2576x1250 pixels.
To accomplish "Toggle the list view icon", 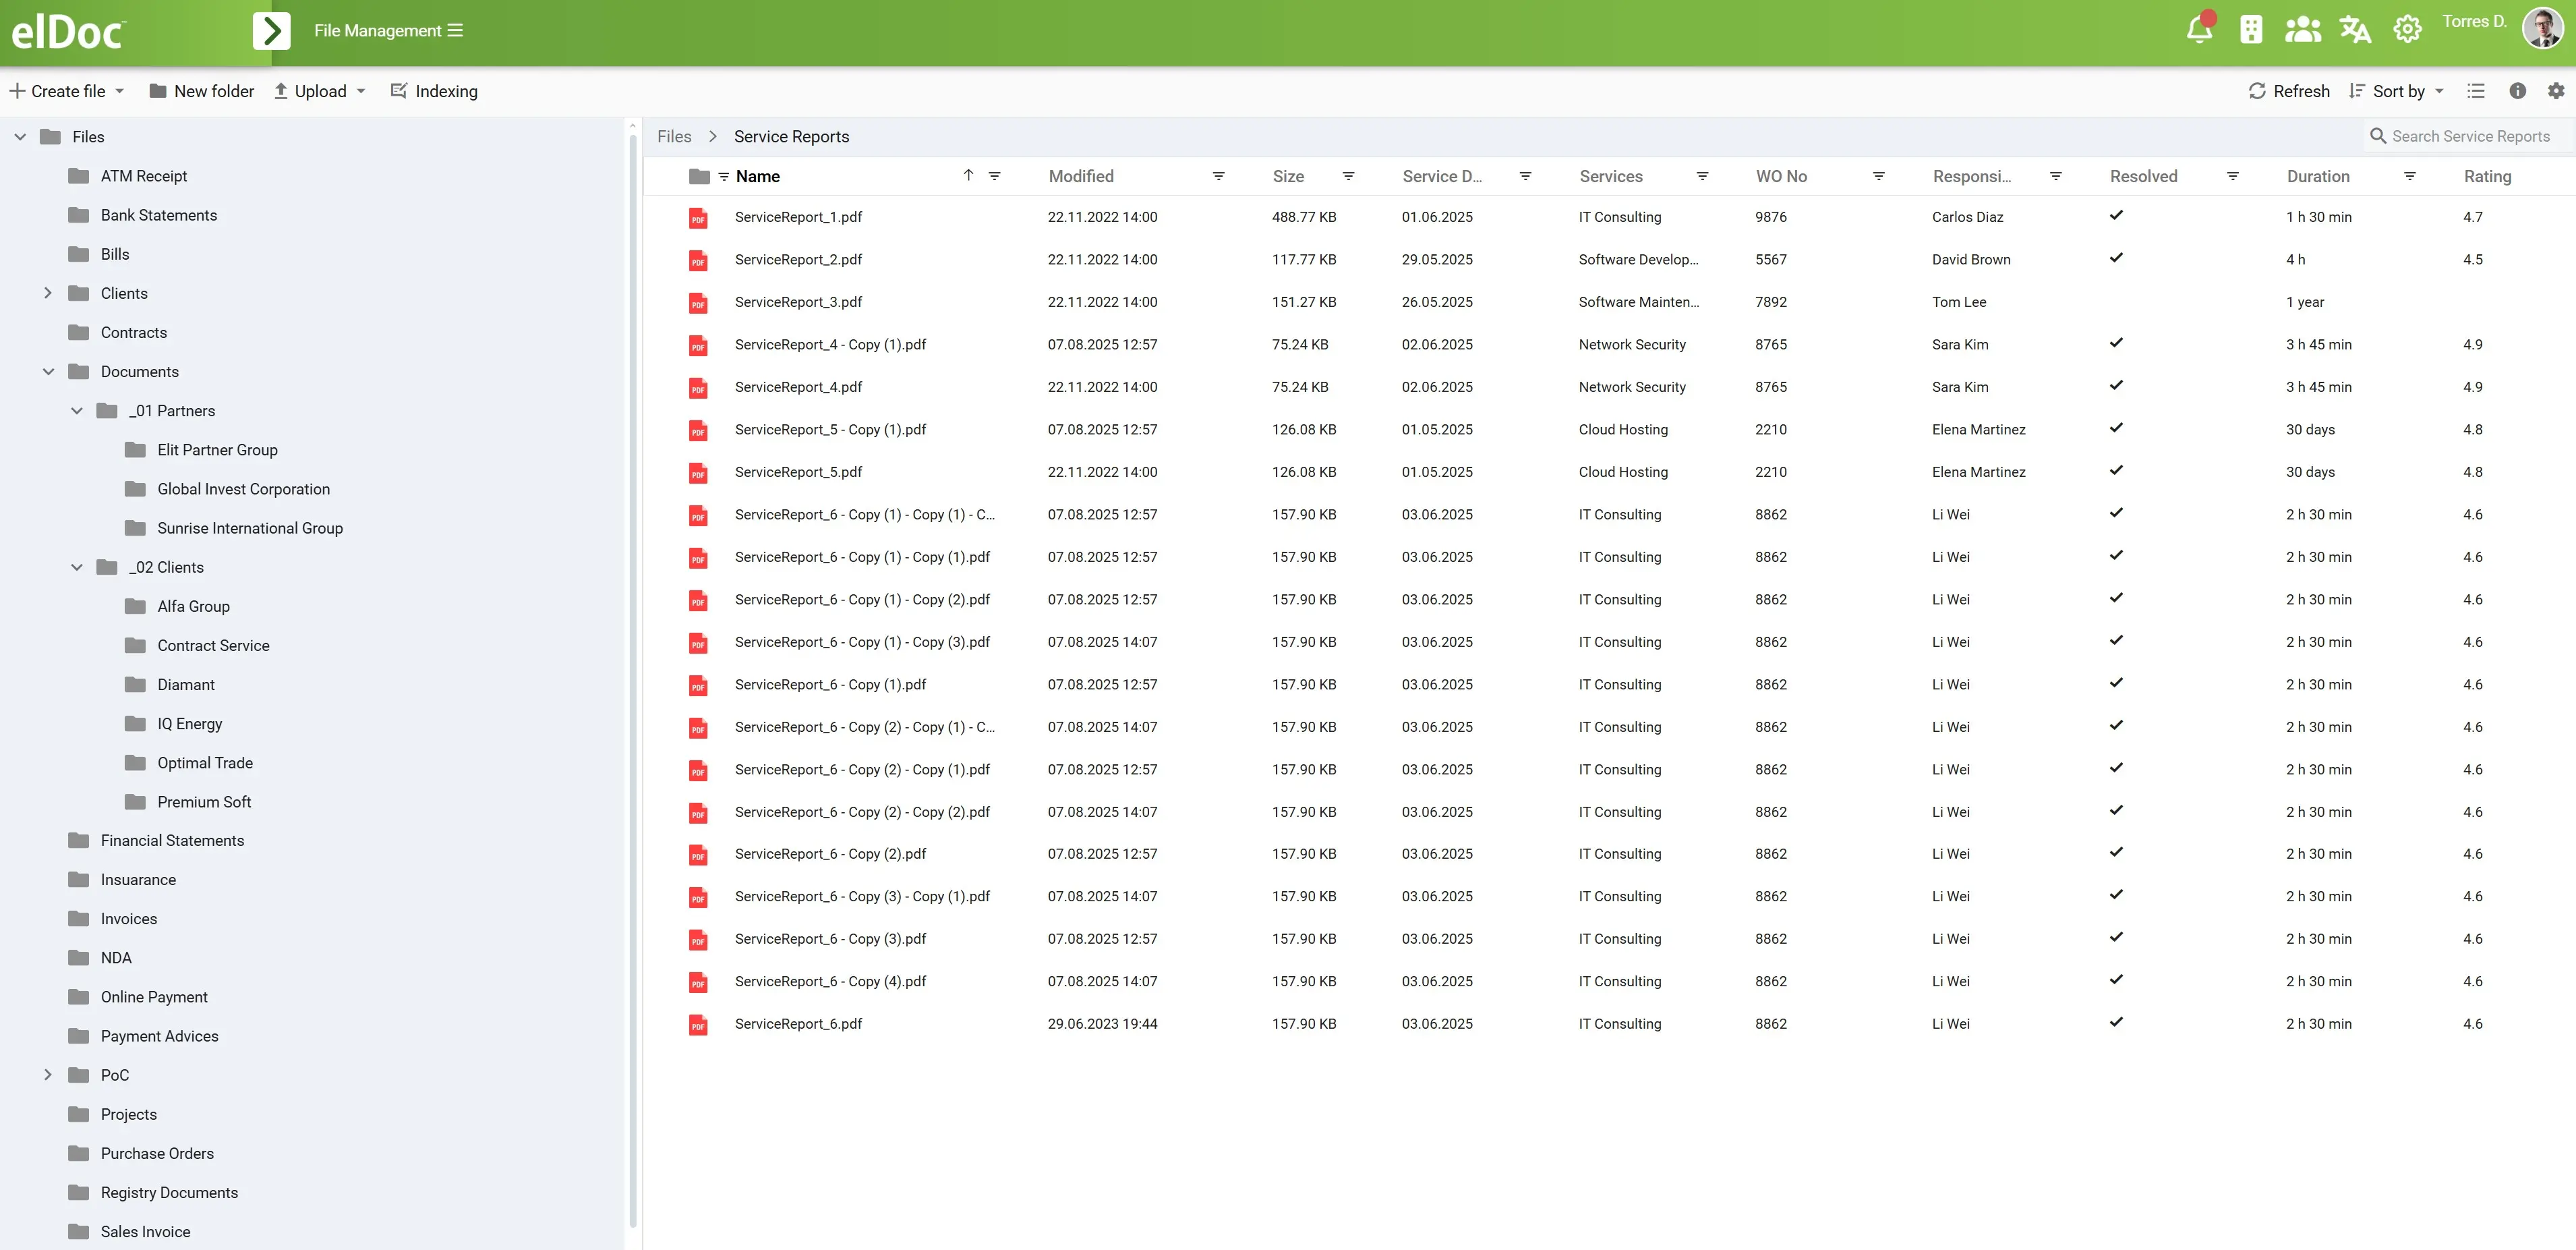I will point(2476,91).
